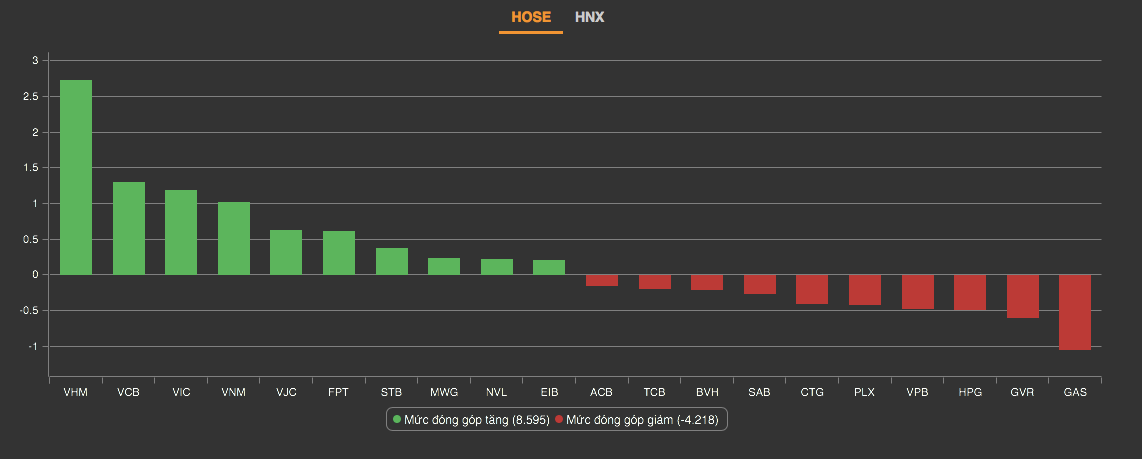This screenshot has height=459, width=1142.
Task: Select the FPT green bar
Action: coord(339,253)
